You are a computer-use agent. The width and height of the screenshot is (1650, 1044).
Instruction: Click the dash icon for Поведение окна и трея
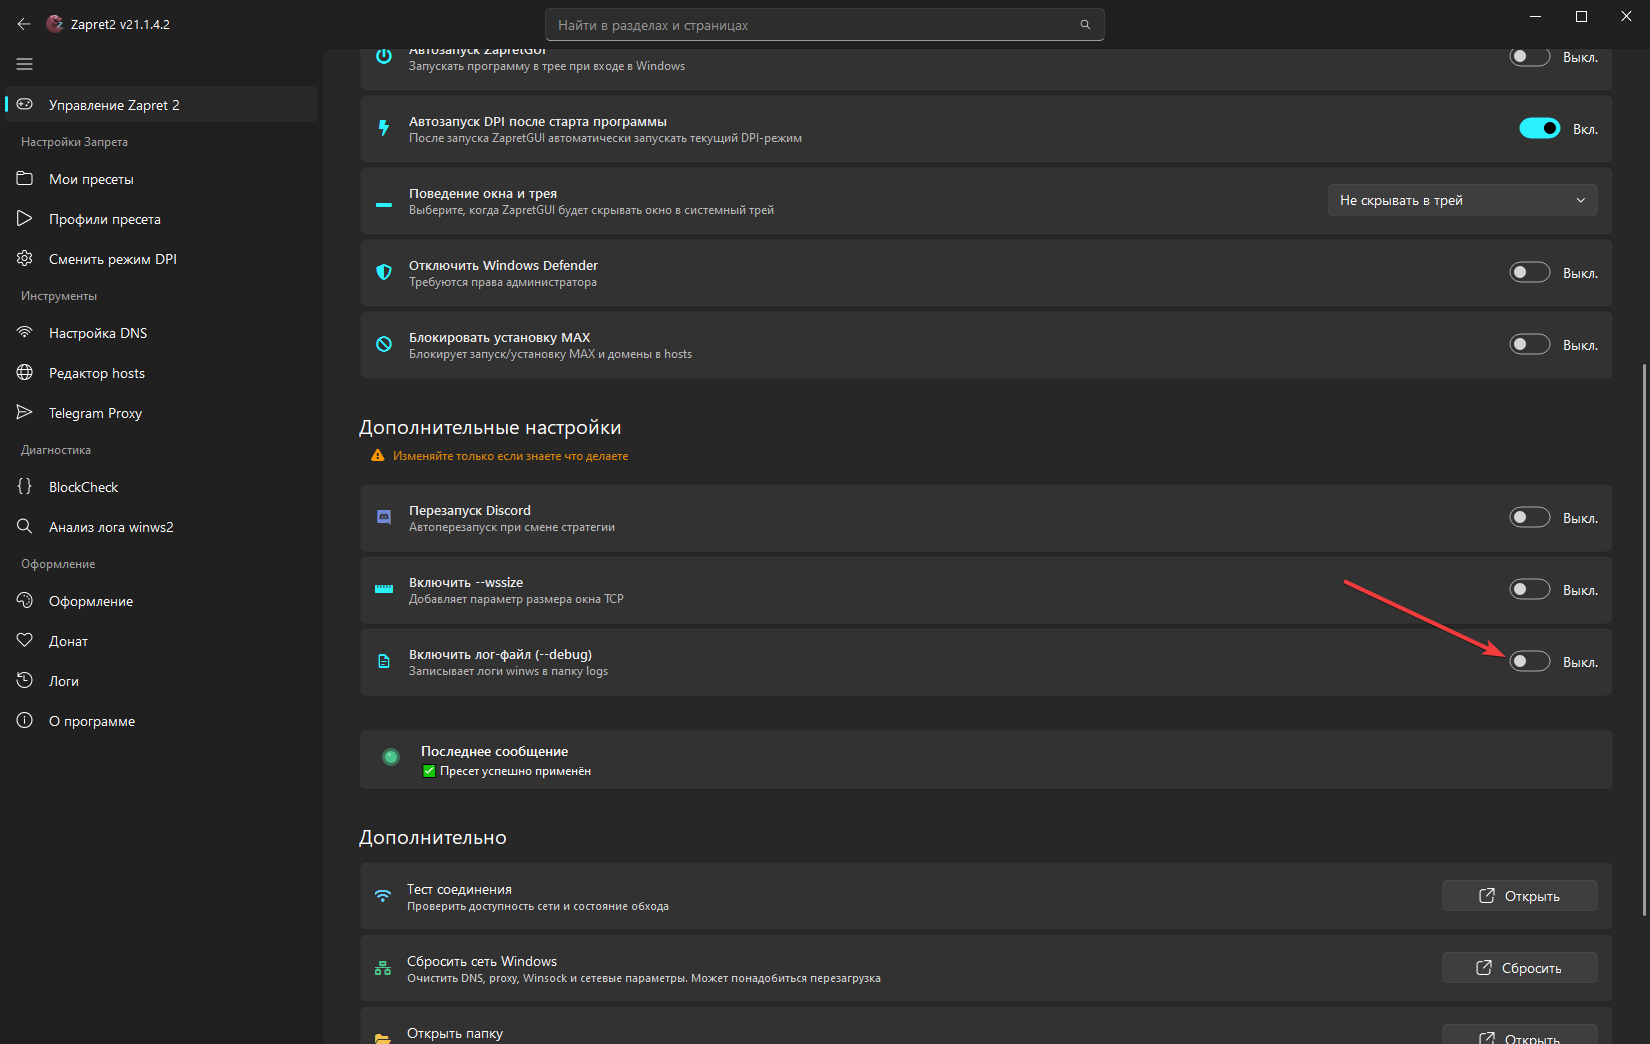pyautogui.click(x=384, y=204)
